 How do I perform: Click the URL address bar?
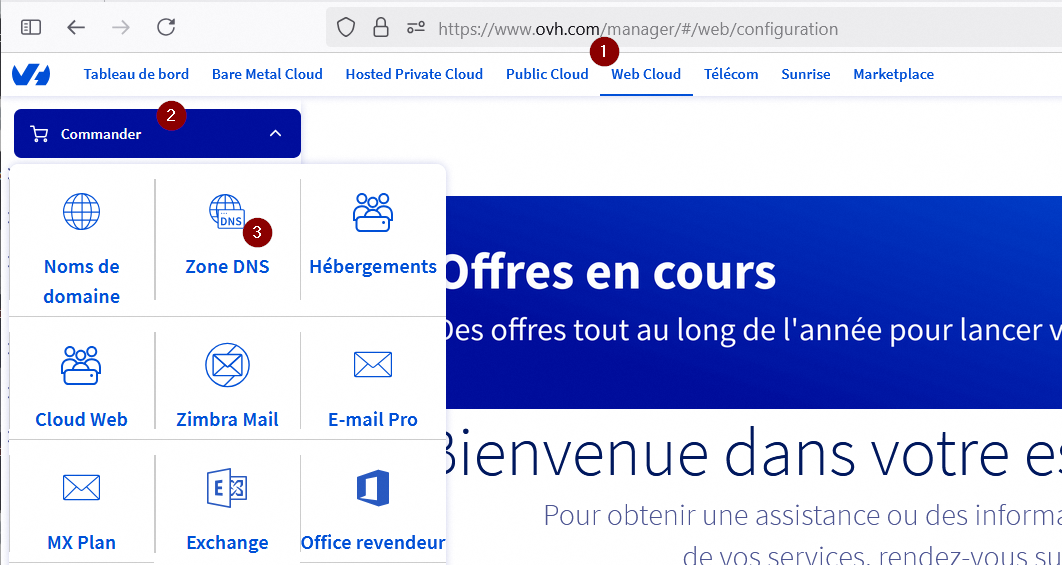pyautogui.click(x=700, y=29)
